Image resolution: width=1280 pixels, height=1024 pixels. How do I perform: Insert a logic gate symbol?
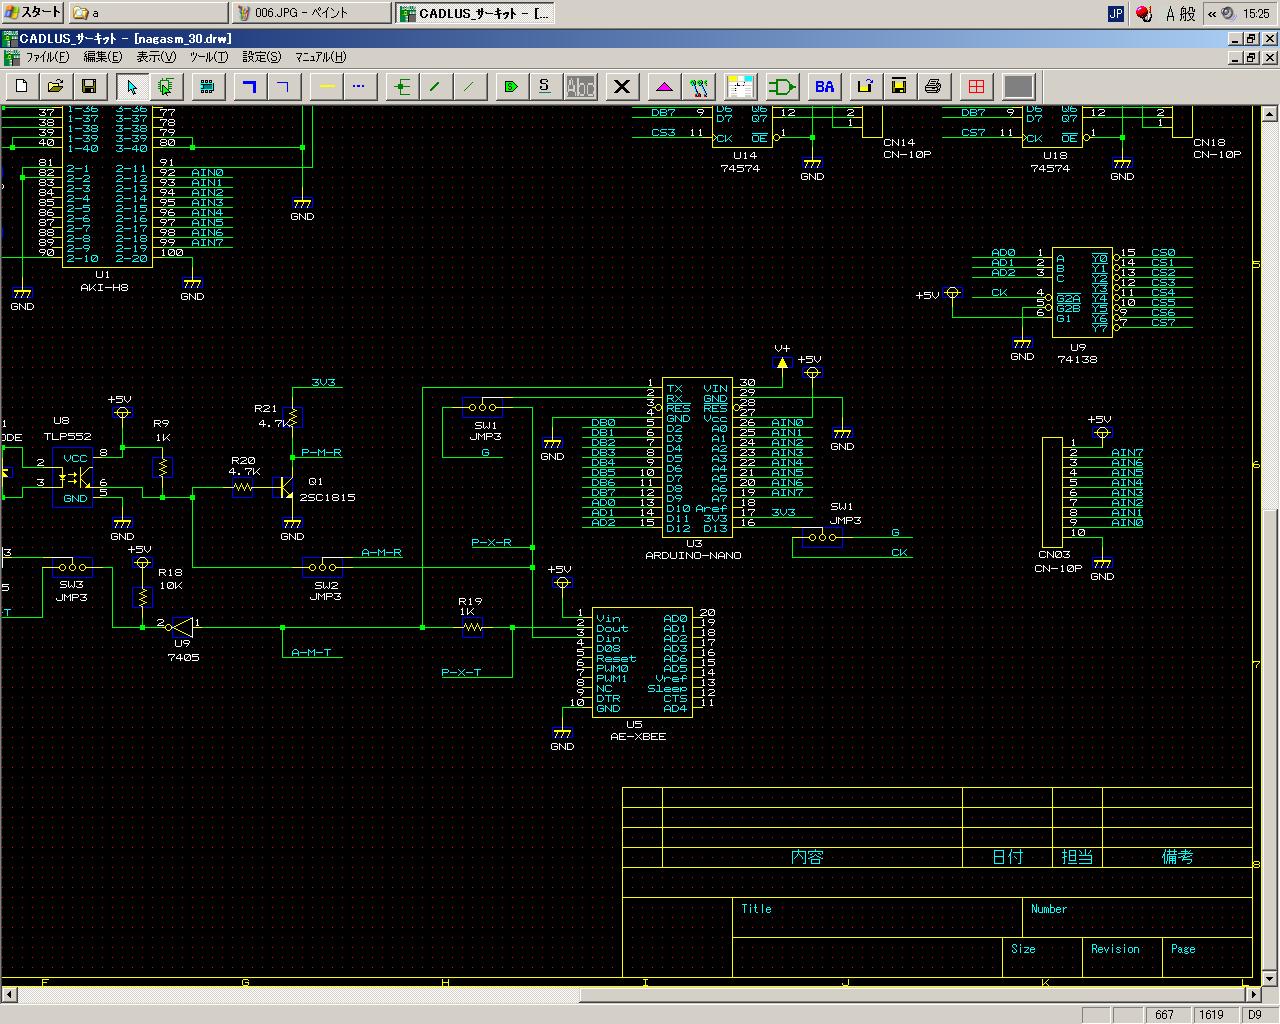point(782,87)
